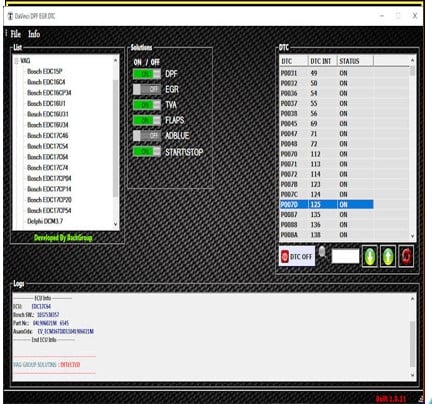Enable the EGR switch
The width and height of the screenshot is (432, 404).
pos(147,89)
